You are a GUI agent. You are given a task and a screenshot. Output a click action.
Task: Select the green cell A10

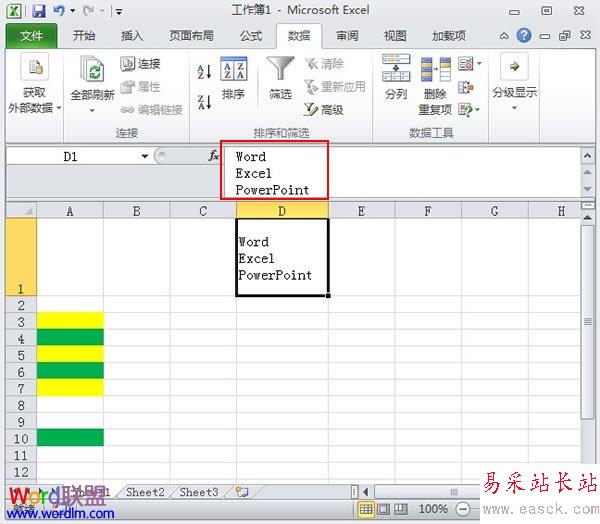tap(70, 437)
